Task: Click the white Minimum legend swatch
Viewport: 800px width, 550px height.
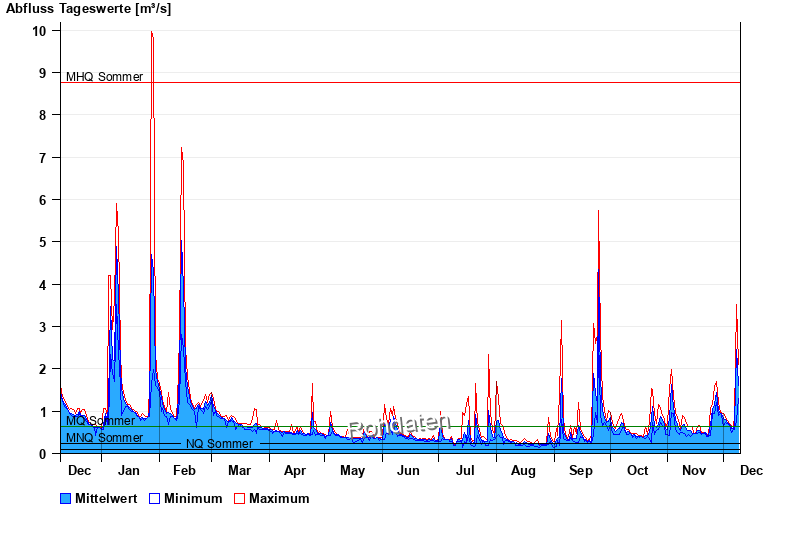Action: [x=155, y=498]
